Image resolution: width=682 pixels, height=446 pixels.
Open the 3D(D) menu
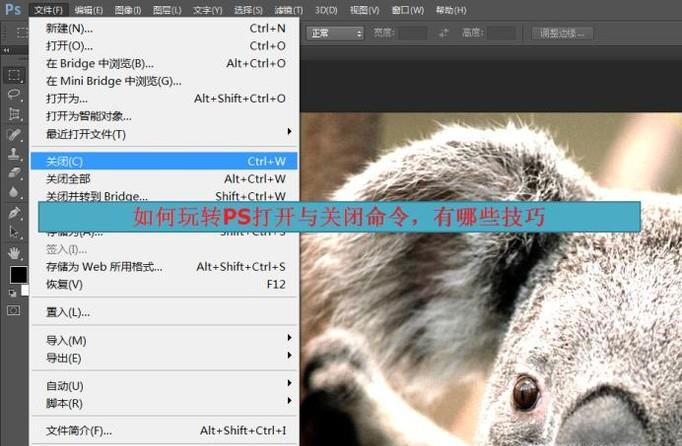(326, 10)
